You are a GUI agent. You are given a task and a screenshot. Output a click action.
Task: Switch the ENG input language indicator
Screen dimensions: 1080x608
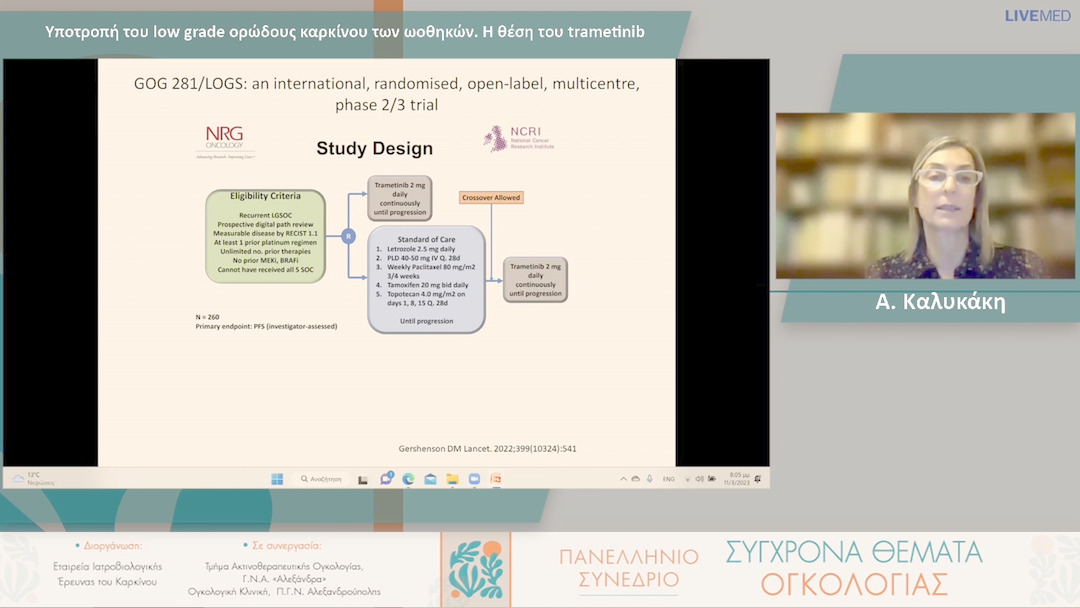[669, 479]
